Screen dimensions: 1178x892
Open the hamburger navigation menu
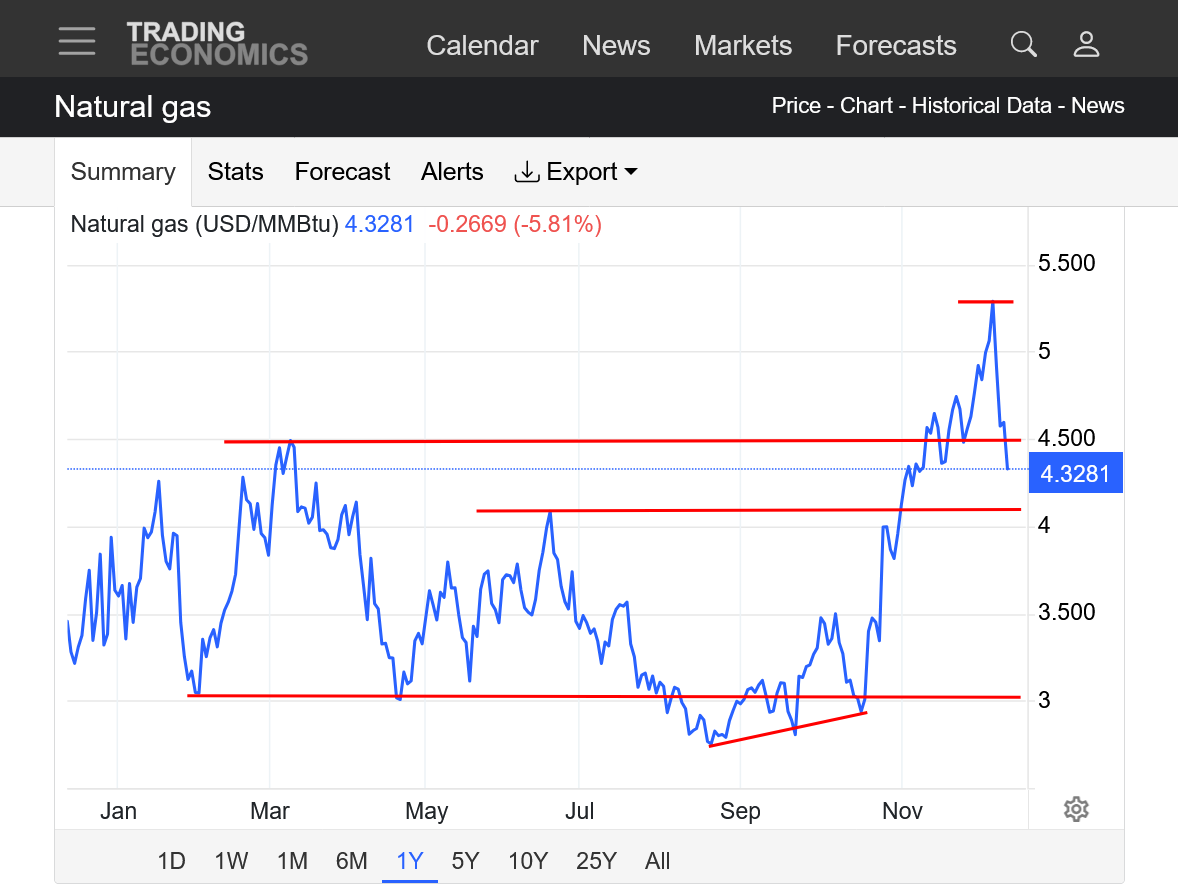[x=77, y=42]
